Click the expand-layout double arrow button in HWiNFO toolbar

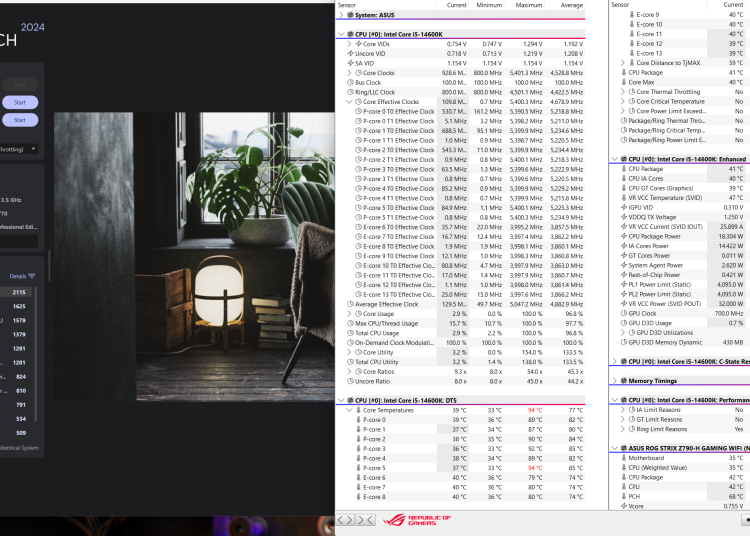(x=345, y=520)
